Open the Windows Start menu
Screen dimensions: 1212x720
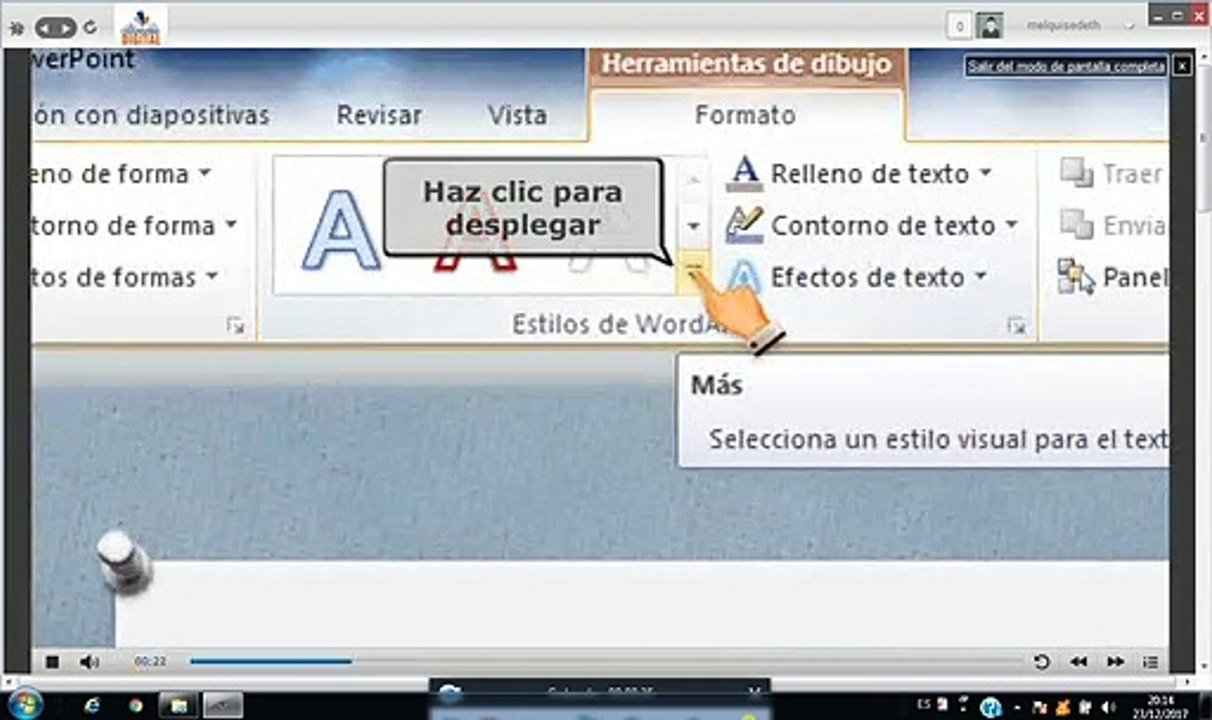point(24,703)
